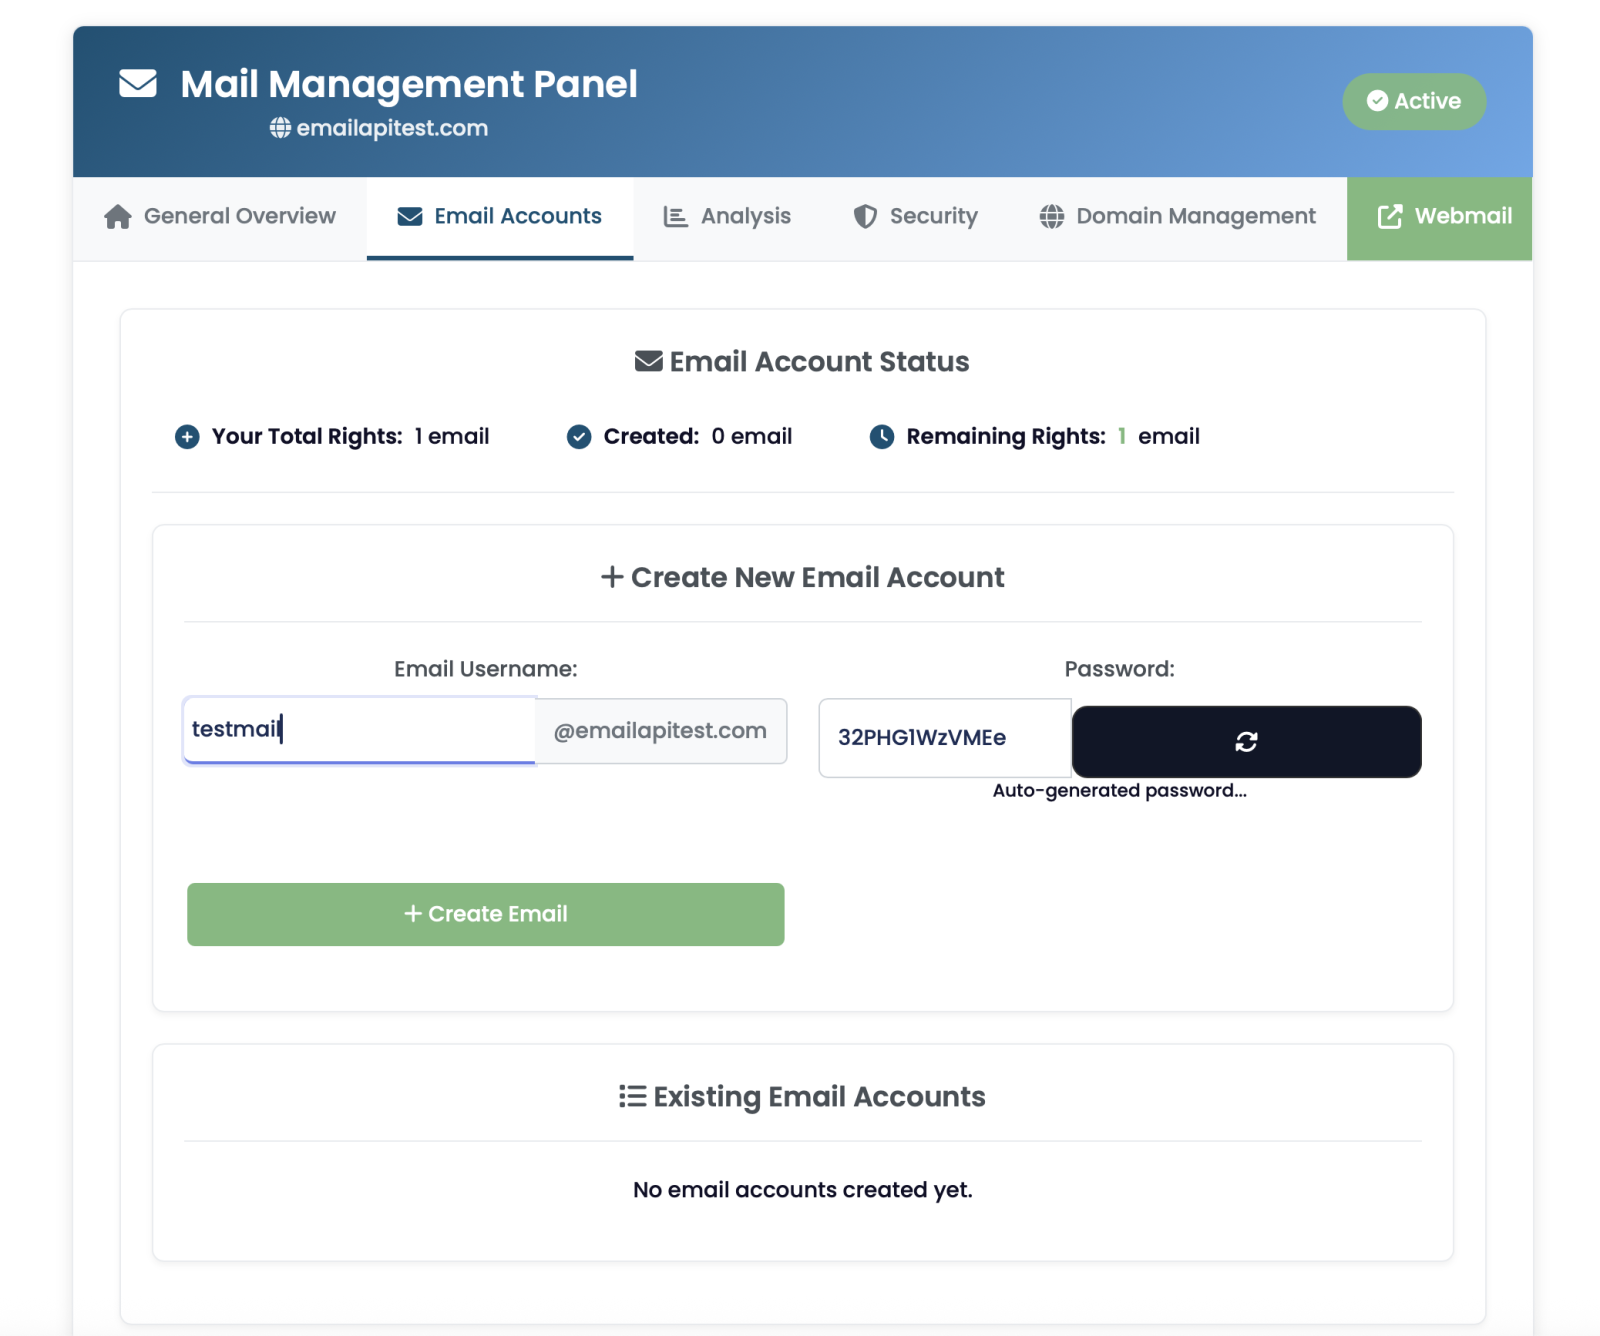Click the checkmark icon beside Created
This screenshot has width=1600, height=1336.
(579, 437)
